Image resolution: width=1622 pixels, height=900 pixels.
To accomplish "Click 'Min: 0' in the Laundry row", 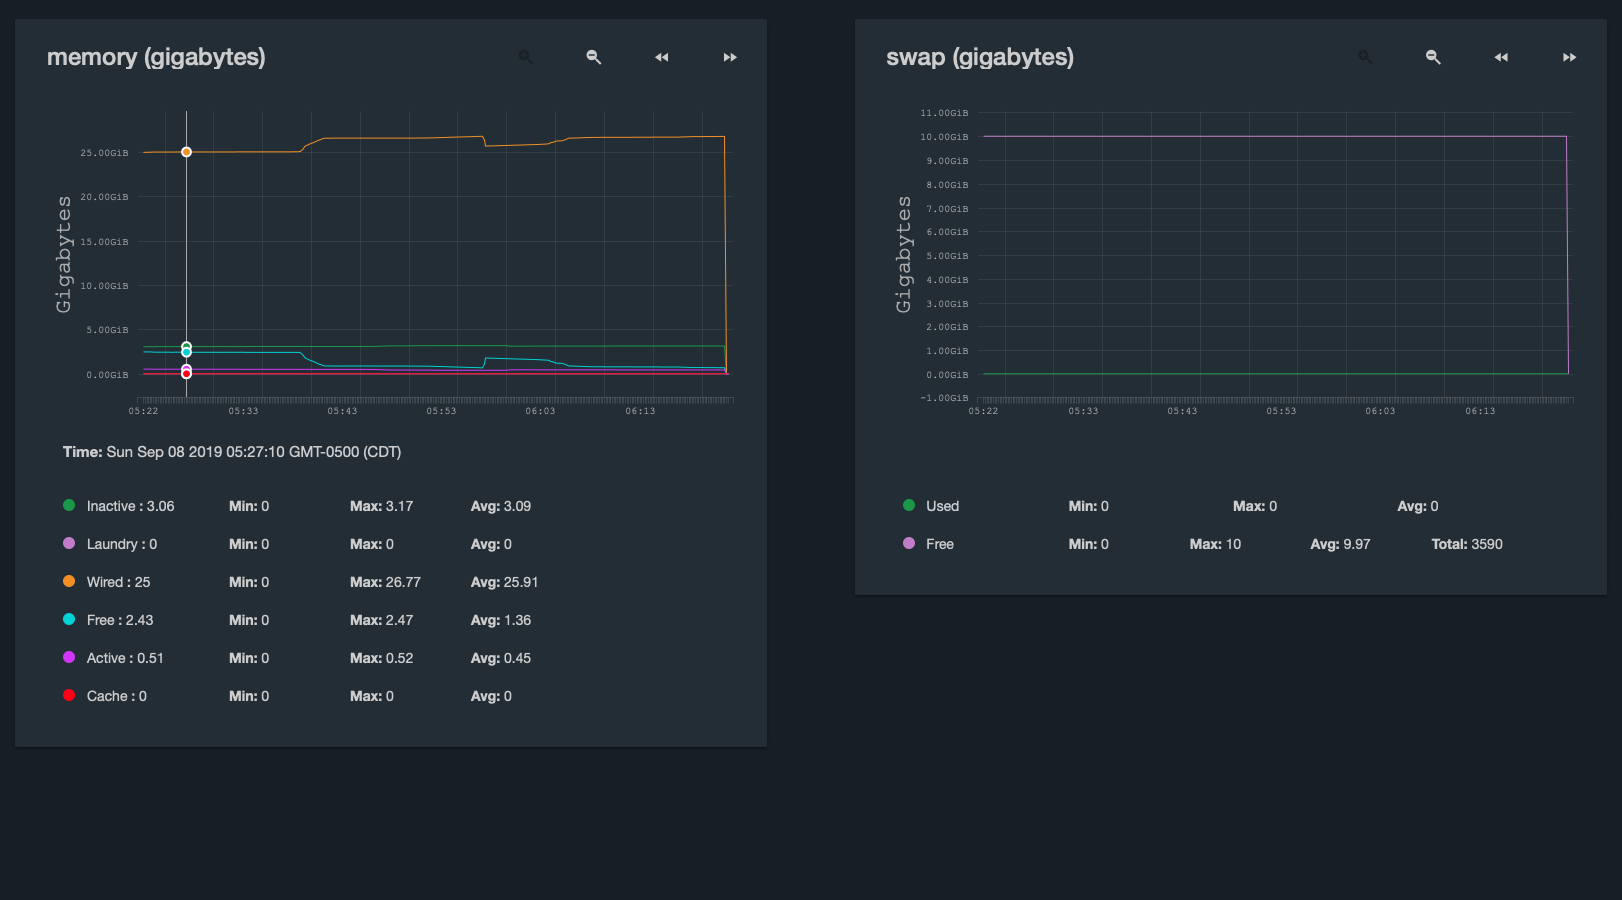I will pyautogui.click(x=249, y=544).
